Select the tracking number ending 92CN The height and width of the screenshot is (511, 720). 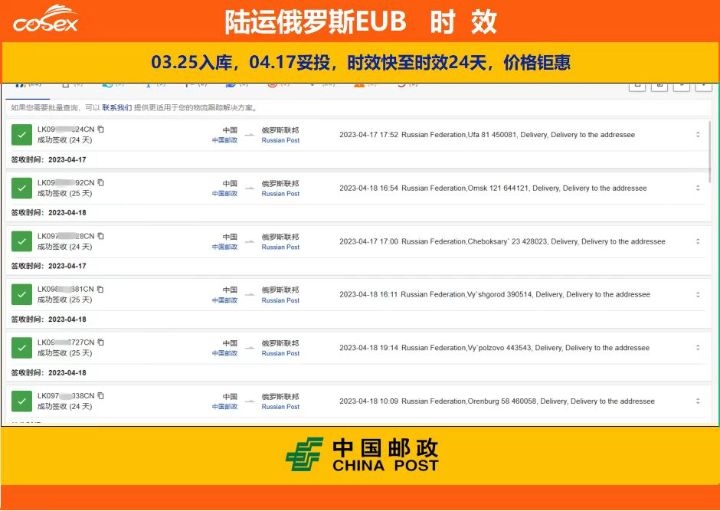click(66, 183)
